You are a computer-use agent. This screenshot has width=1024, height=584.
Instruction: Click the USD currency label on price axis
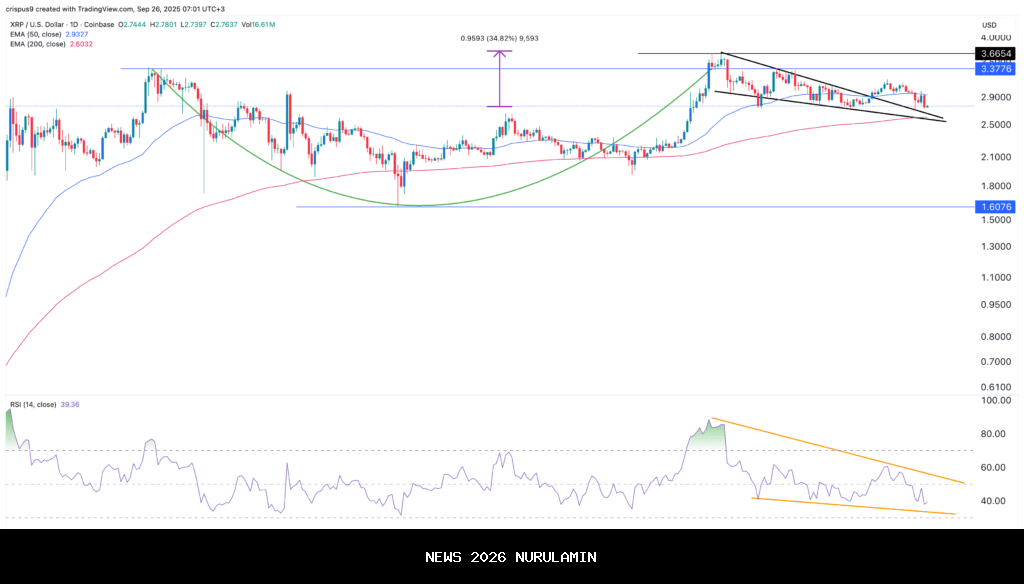[x=990, y=25]
